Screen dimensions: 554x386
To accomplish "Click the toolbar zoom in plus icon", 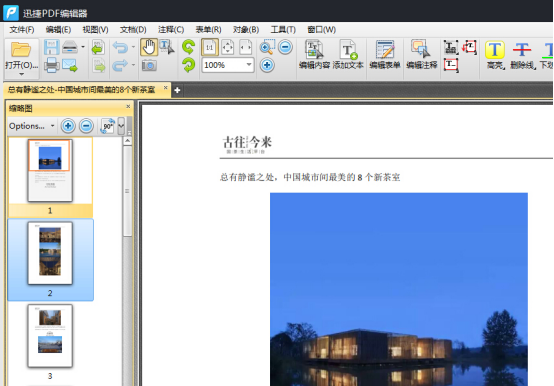I will point(267,65).
